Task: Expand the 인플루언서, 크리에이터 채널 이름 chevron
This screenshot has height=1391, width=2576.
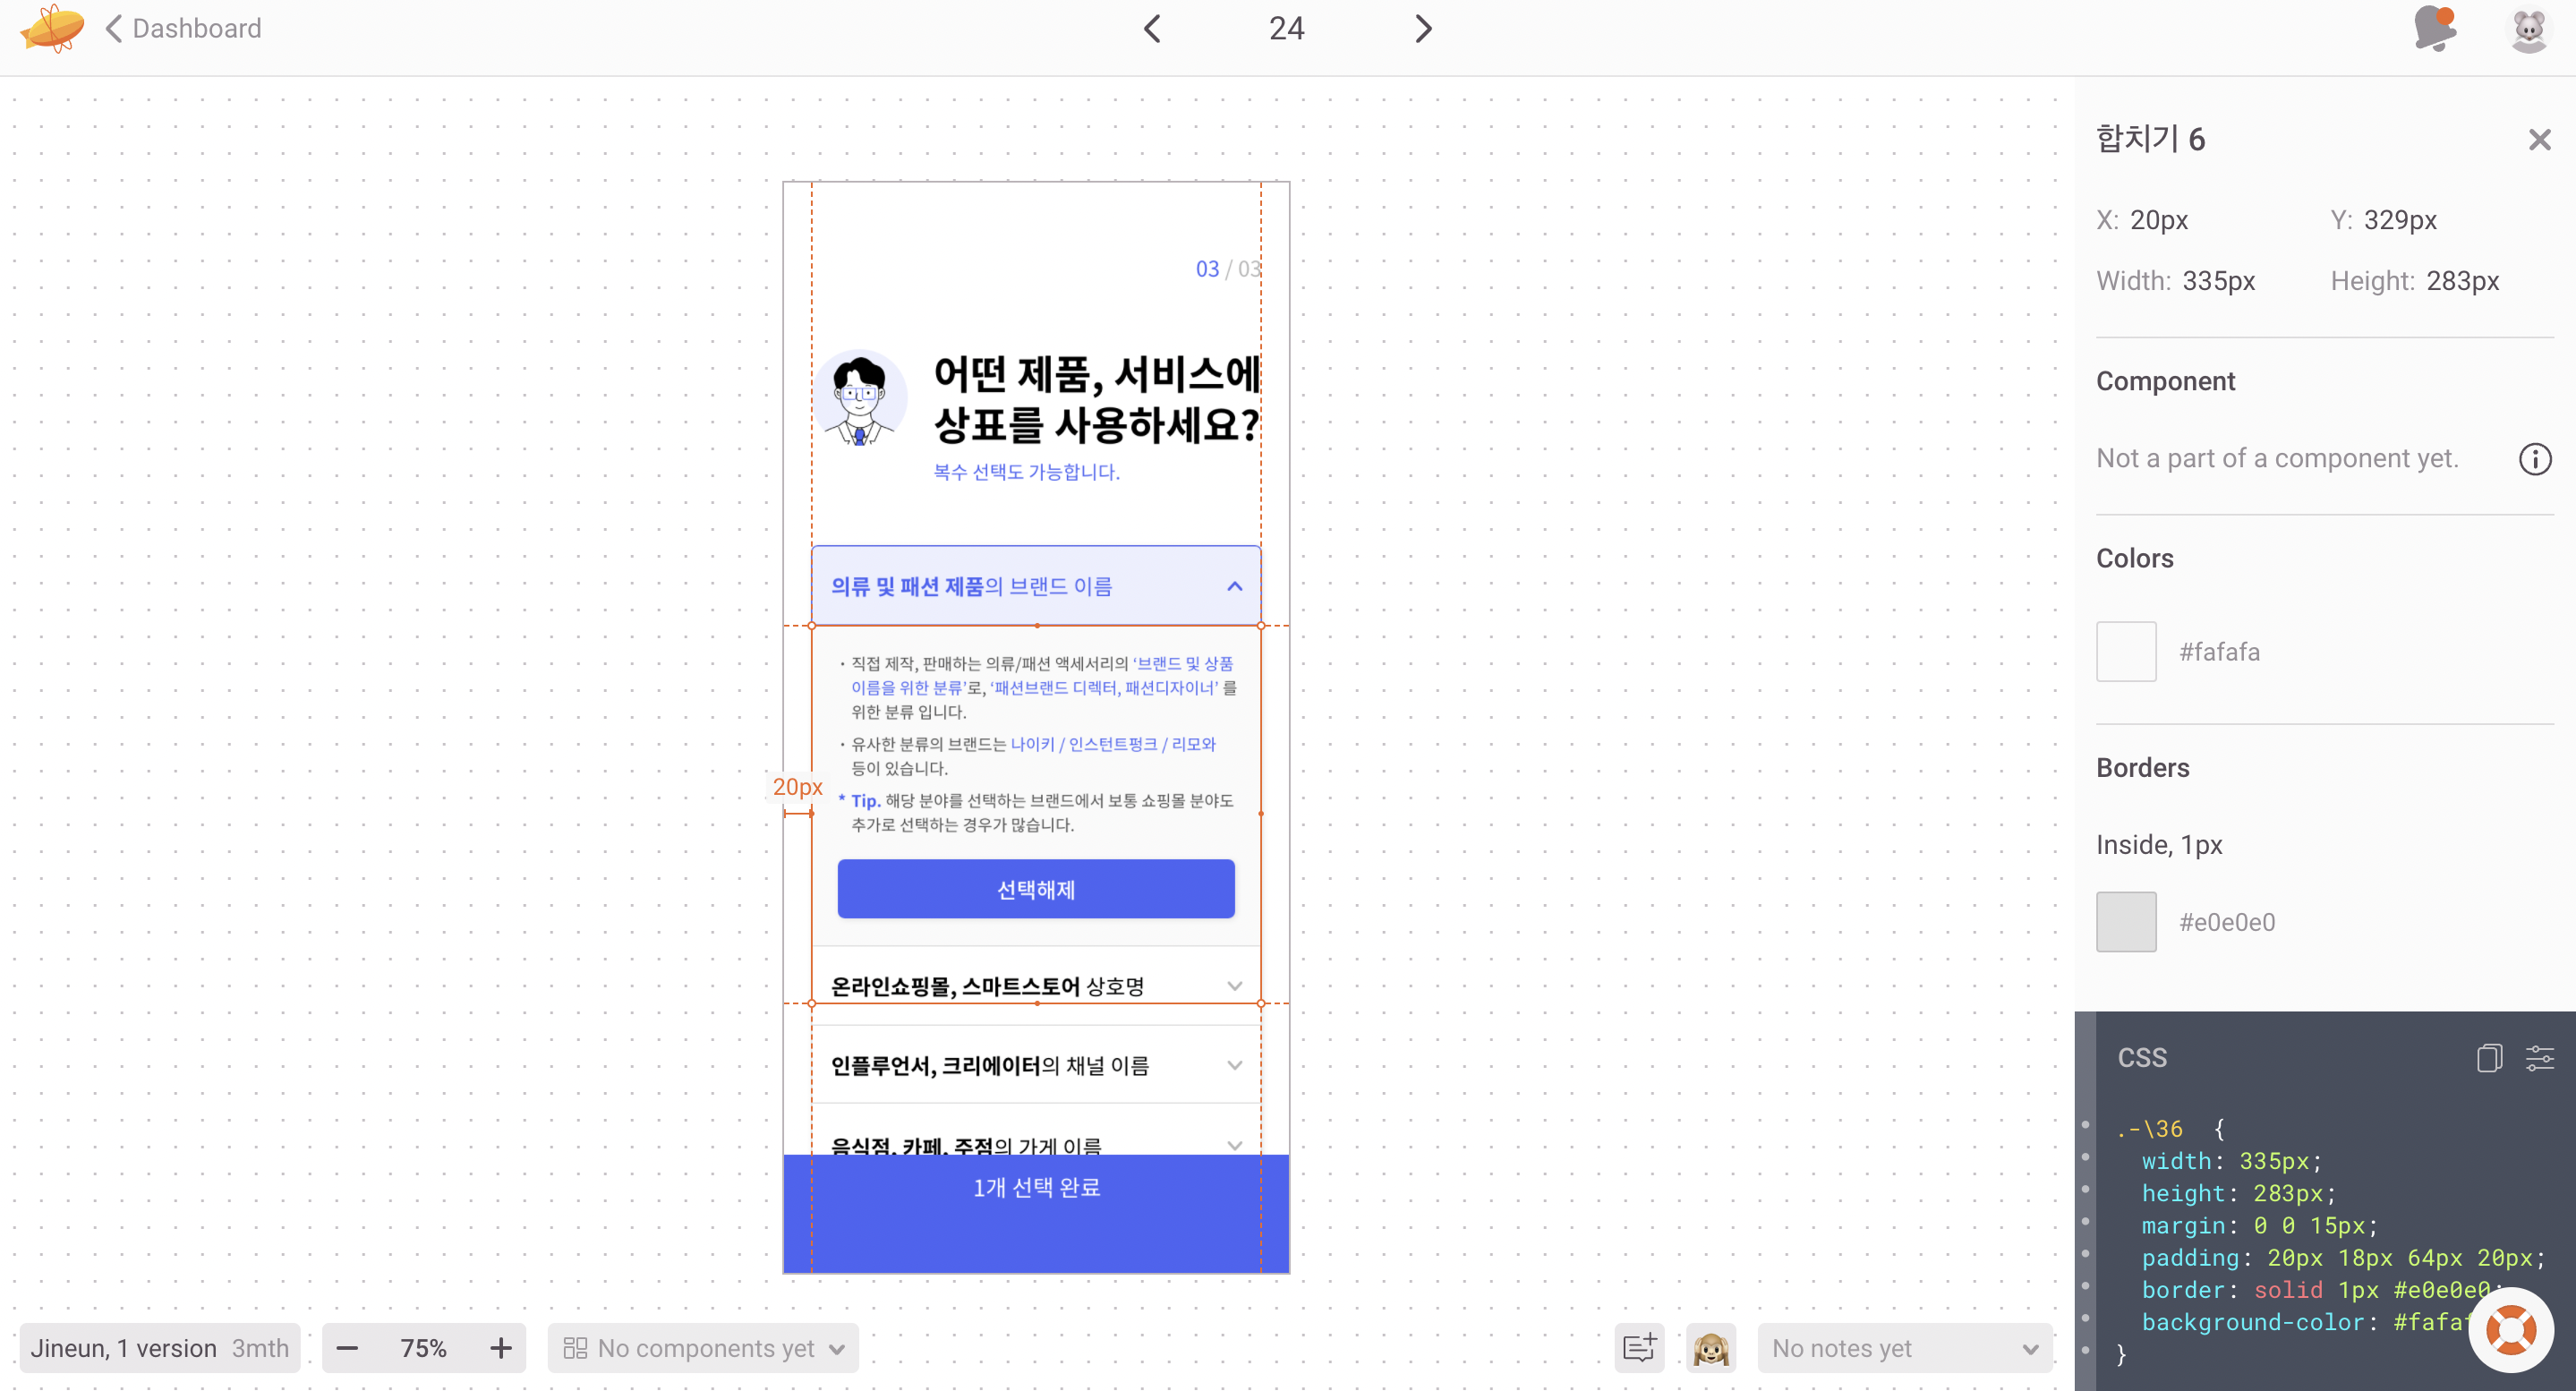Action: tap(1234, 1065)
